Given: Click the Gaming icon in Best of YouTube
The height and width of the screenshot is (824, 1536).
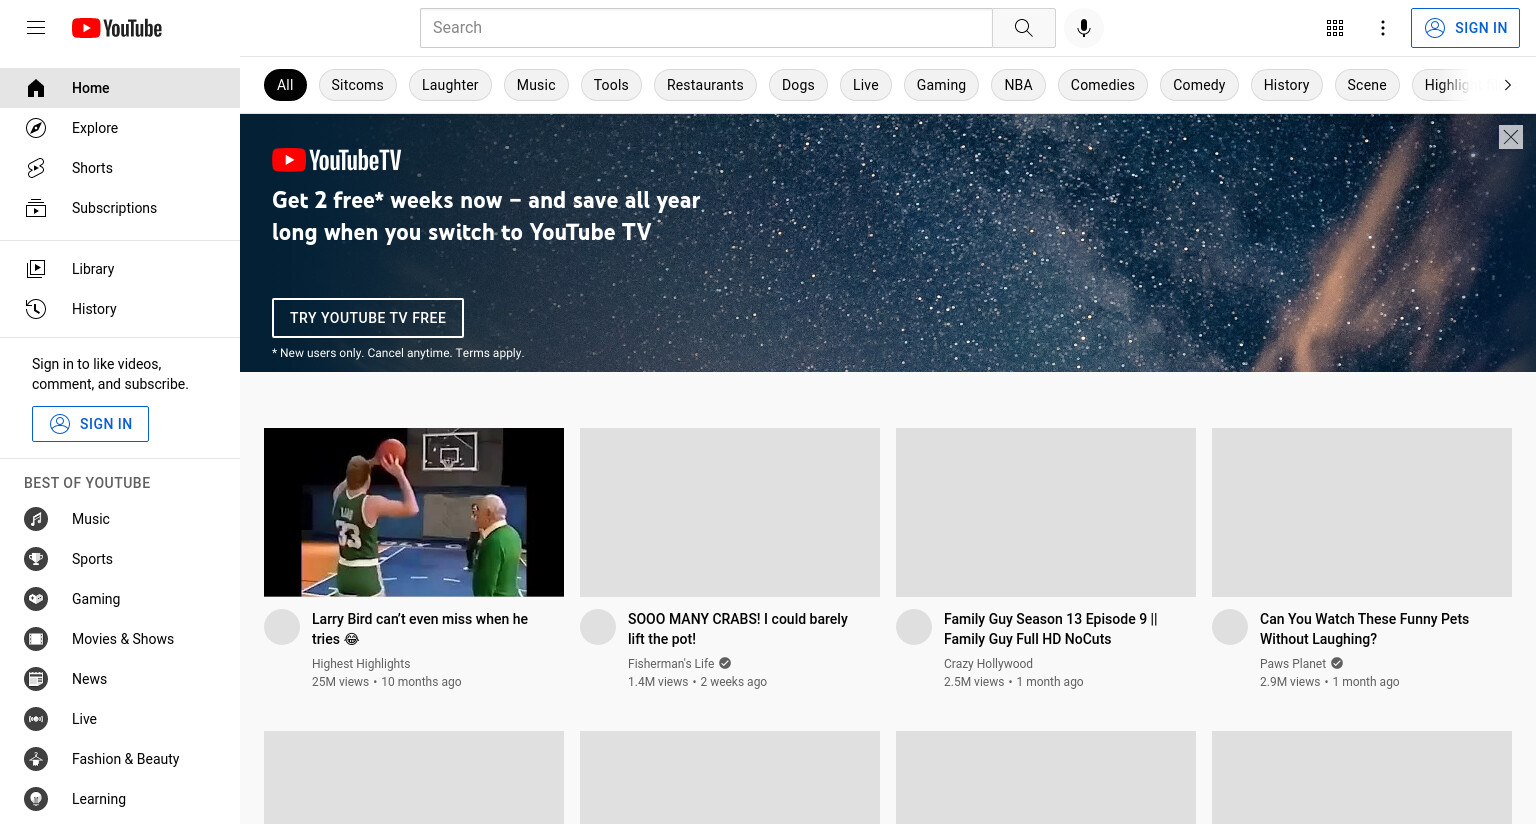Looking at the screenshot, I should click(x=36, y=599).
